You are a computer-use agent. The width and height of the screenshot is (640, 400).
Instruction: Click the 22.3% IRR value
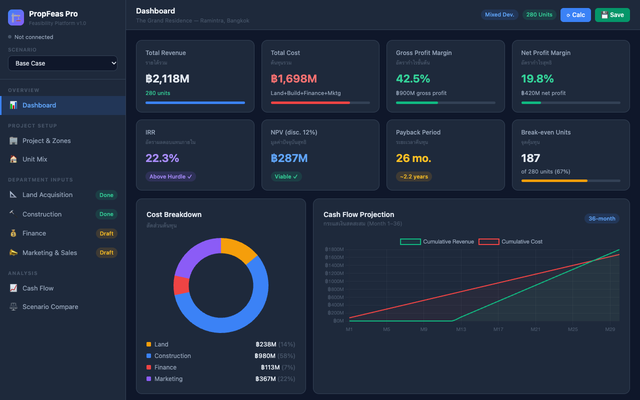(x=162, y=158)
